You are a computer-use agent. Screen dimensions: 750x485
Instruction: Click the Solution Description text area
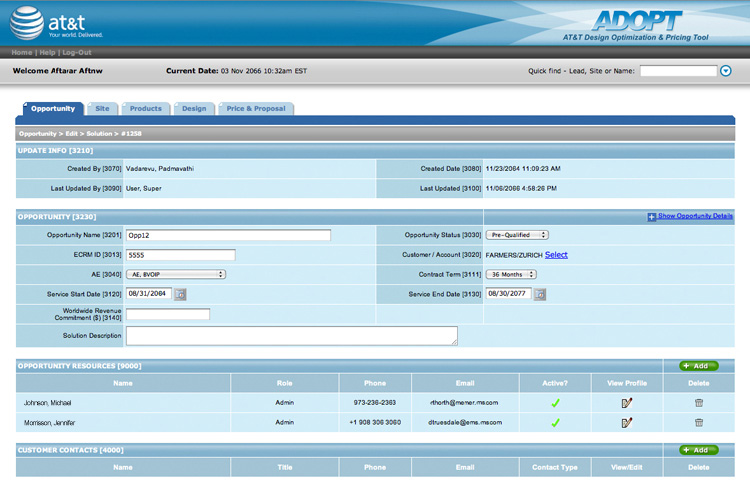[x=292, y=336]
